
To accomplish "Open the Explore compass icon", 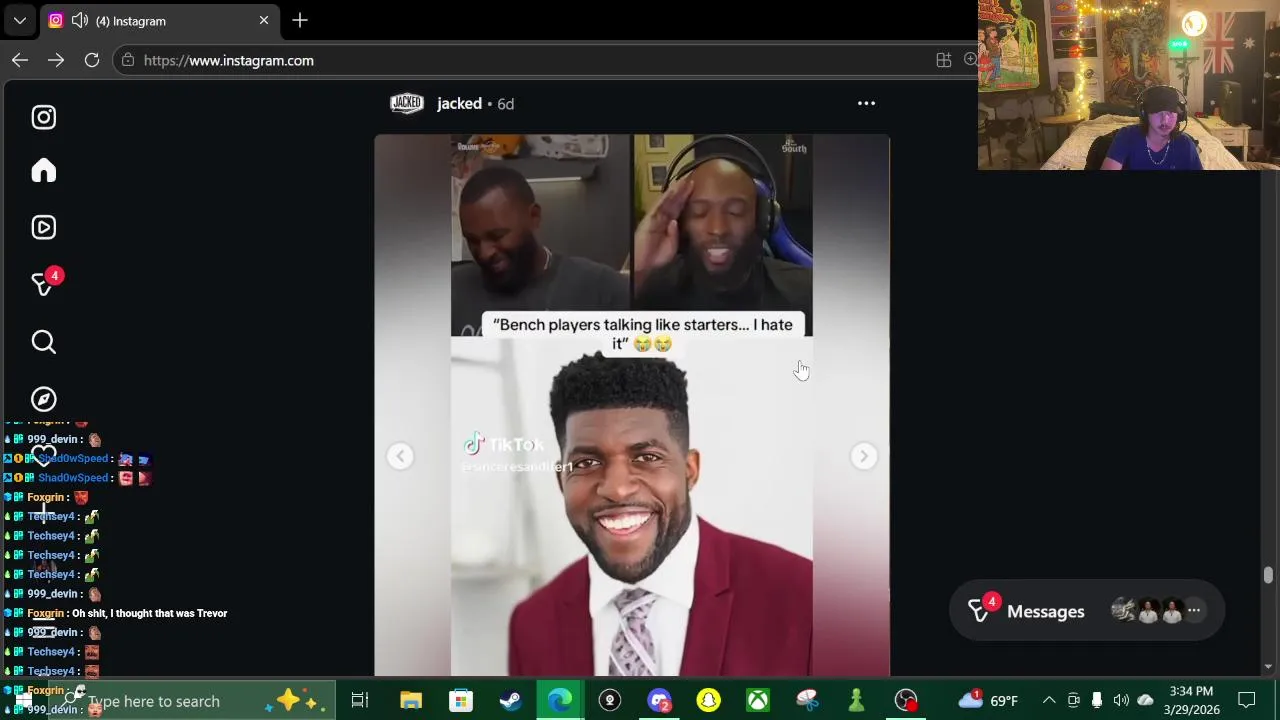I will [43, 399].
